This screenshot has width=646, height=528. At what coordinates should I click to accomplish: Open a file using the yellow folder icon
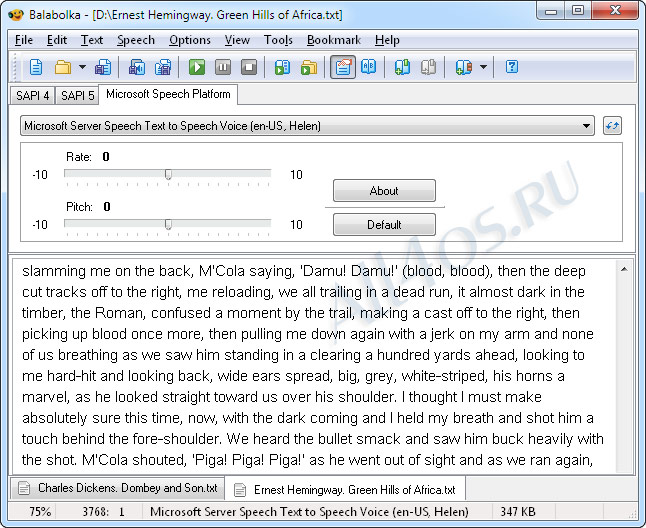click(x=63, y=67)
